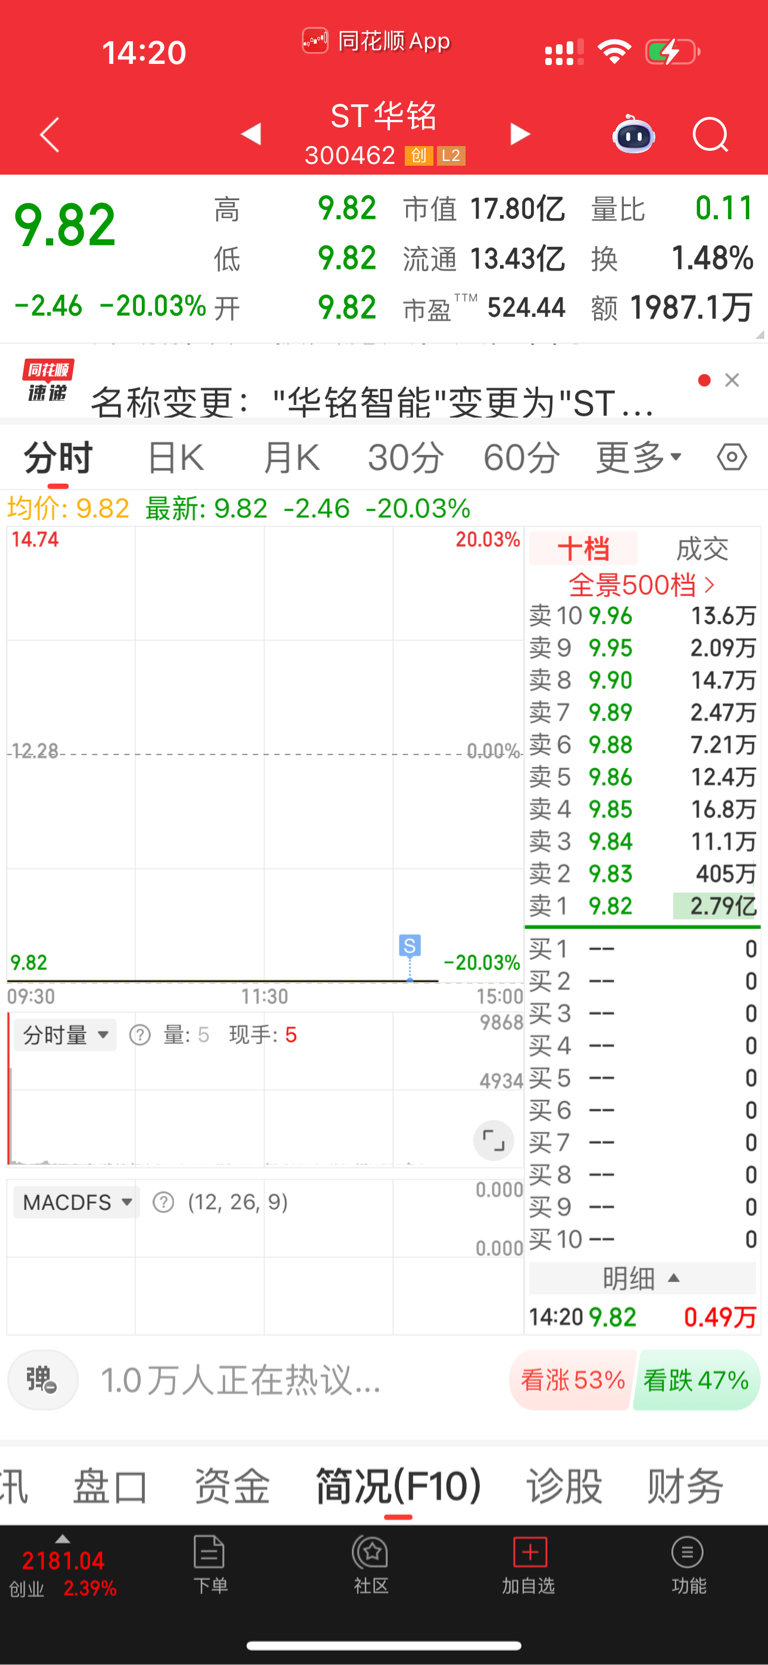This screenshot has height=1665, width=768.
Task: Expand chart to fullscreen icon
Action: (493, 1140)
